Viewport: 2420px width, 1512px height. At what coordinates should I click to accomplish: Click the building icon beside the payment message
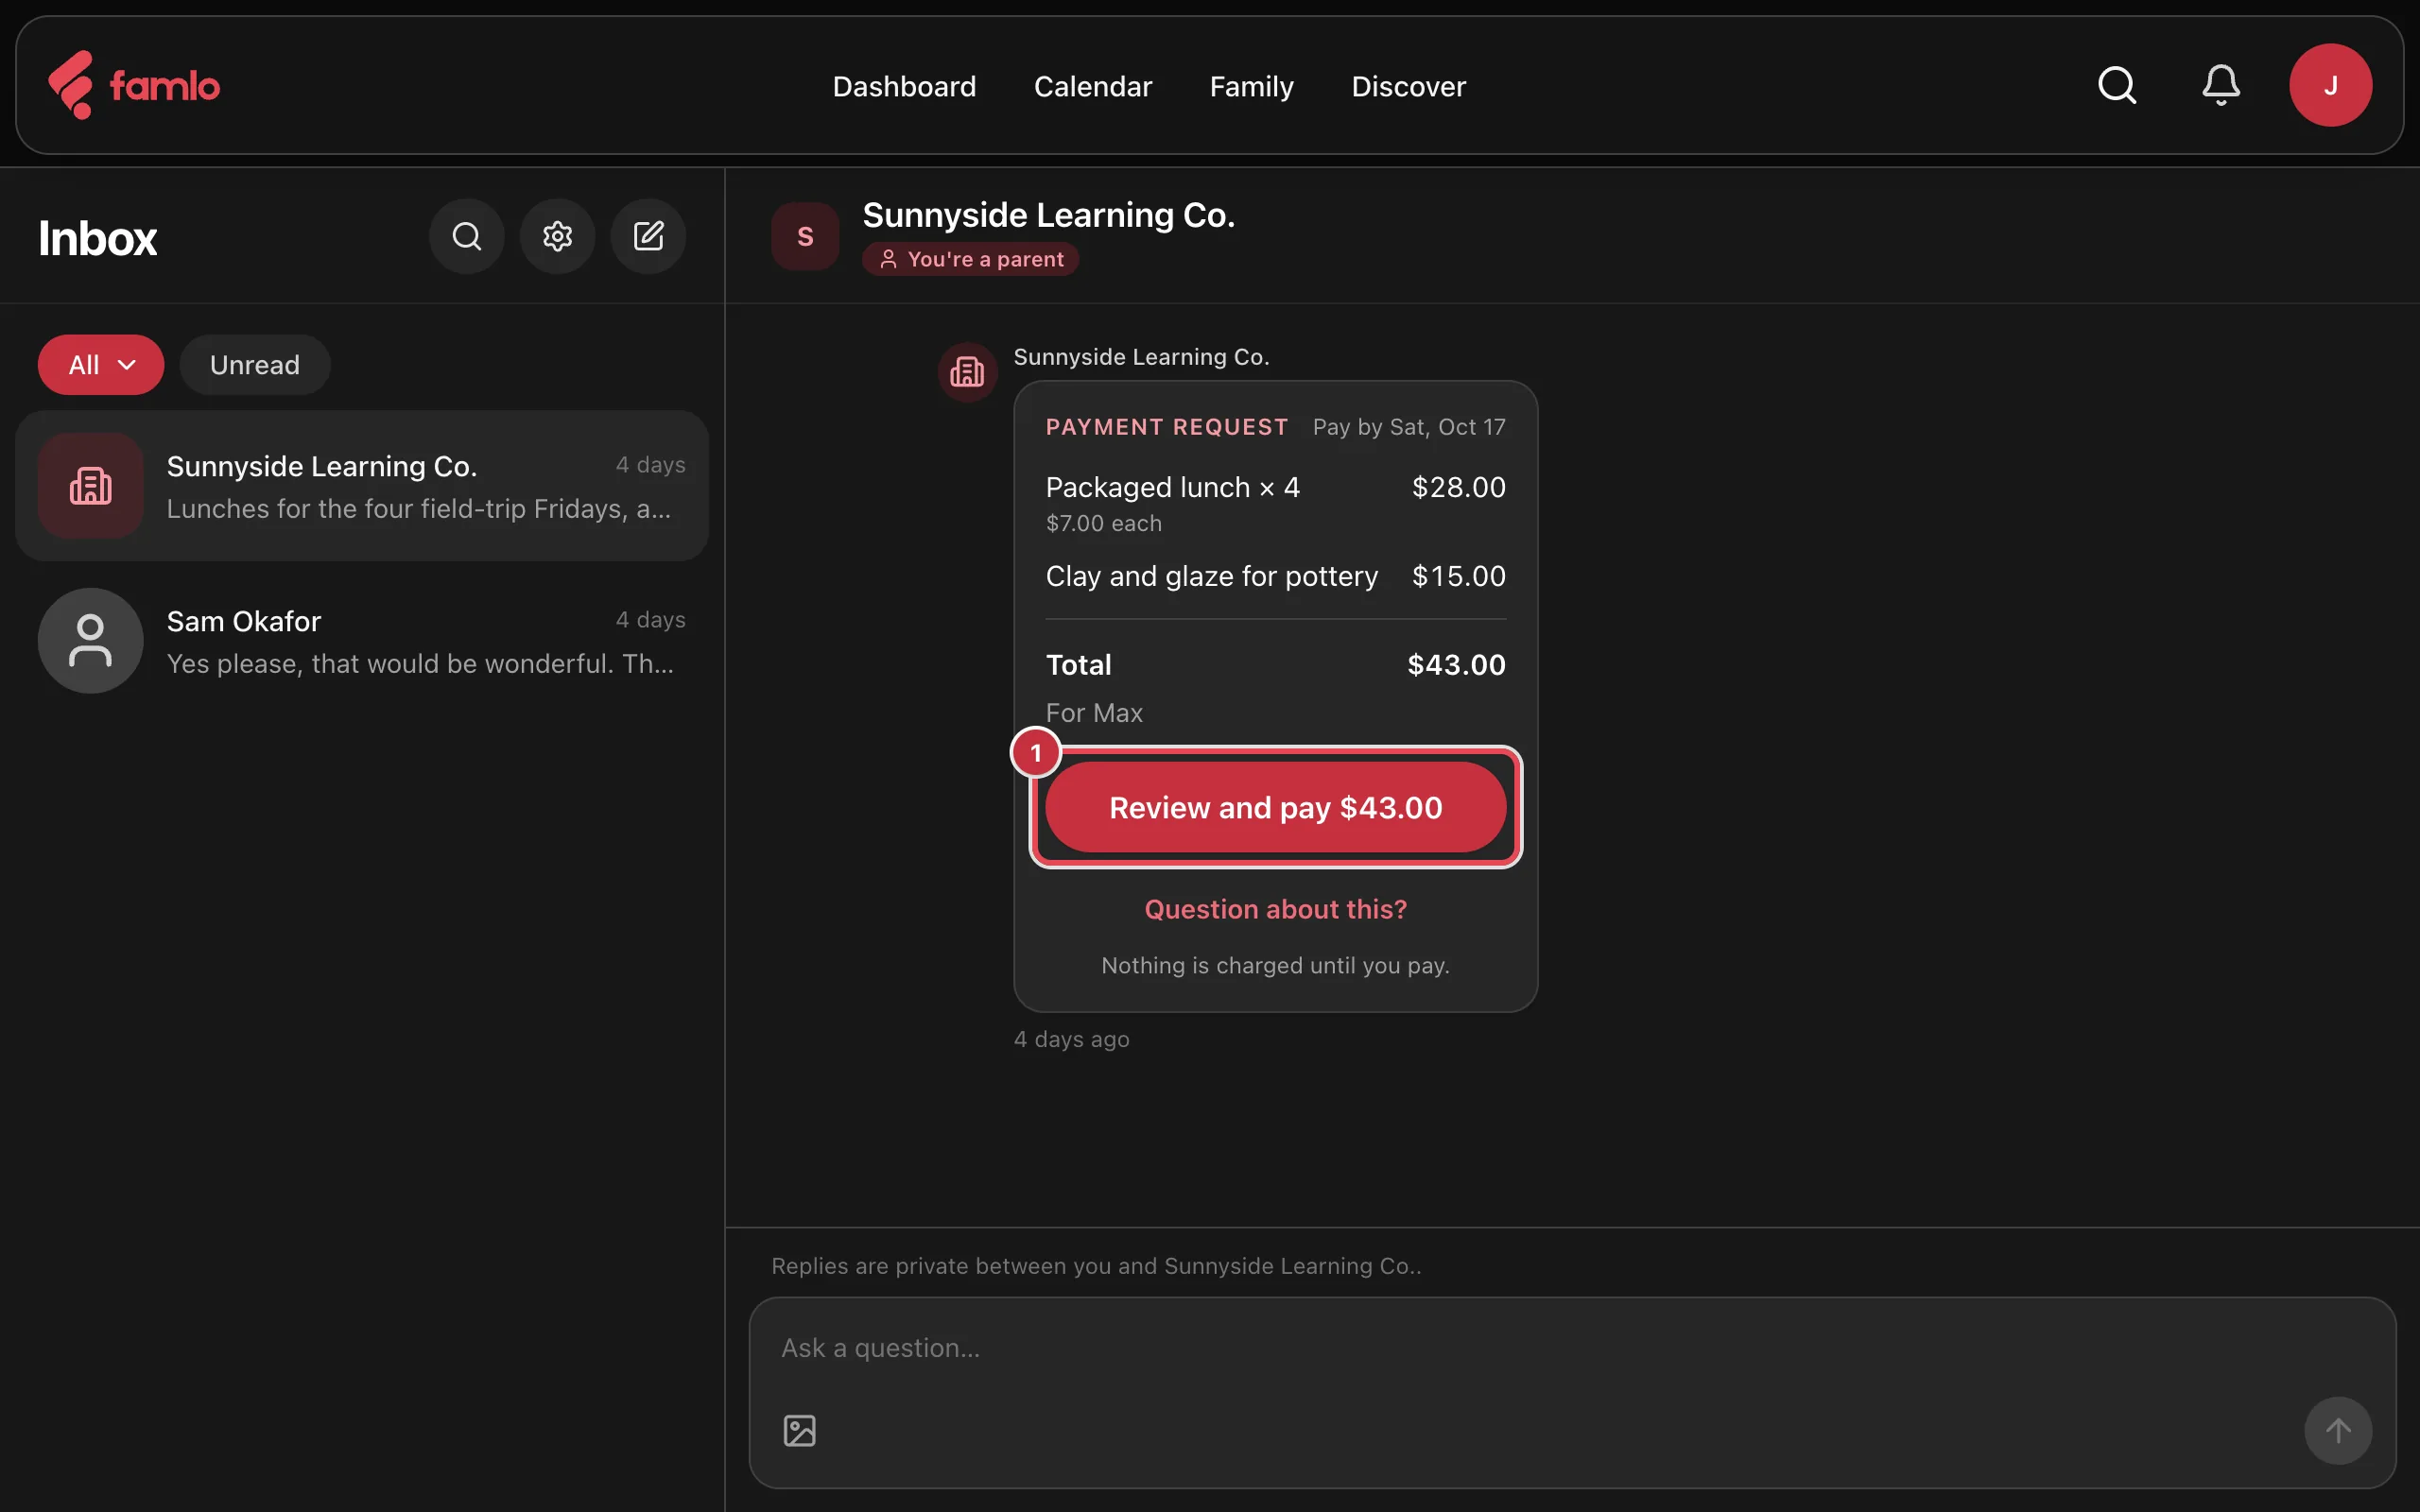(967, 372)
